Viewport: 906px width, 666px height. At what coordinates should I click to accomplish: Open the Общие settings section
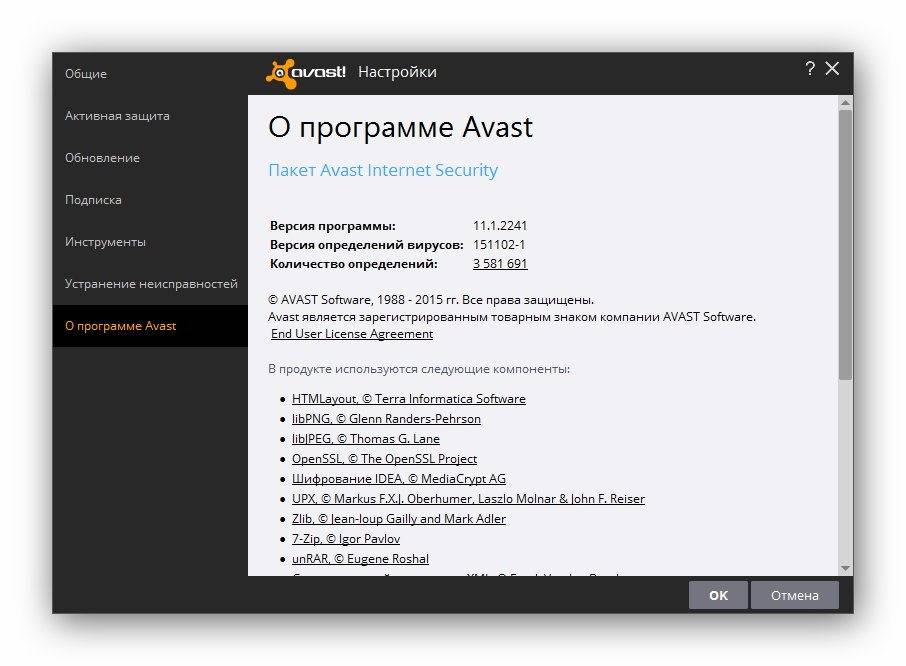[x=150, y=74]
